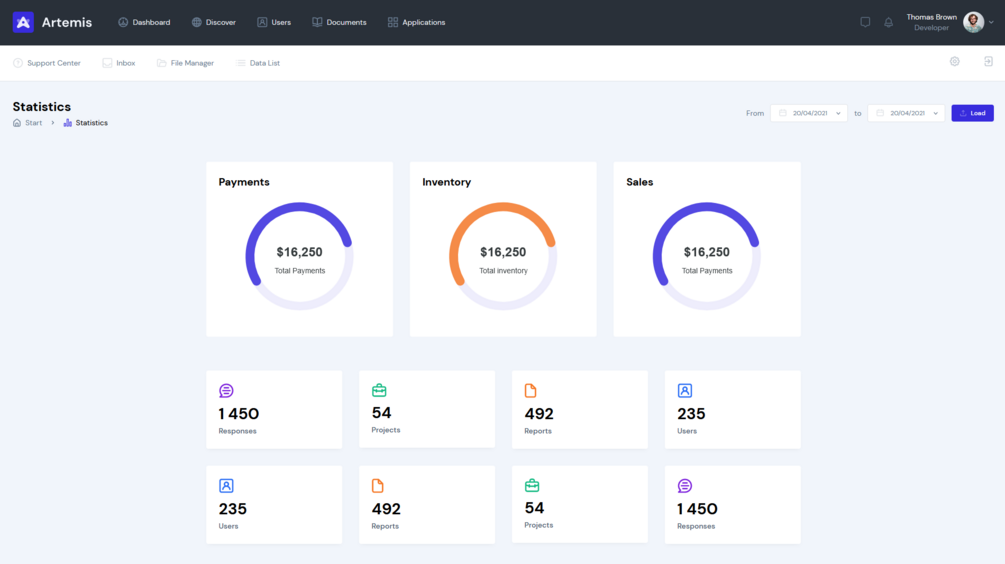Click the Statistics chart icon in the breadcrumb

click(x=67, y=123)
